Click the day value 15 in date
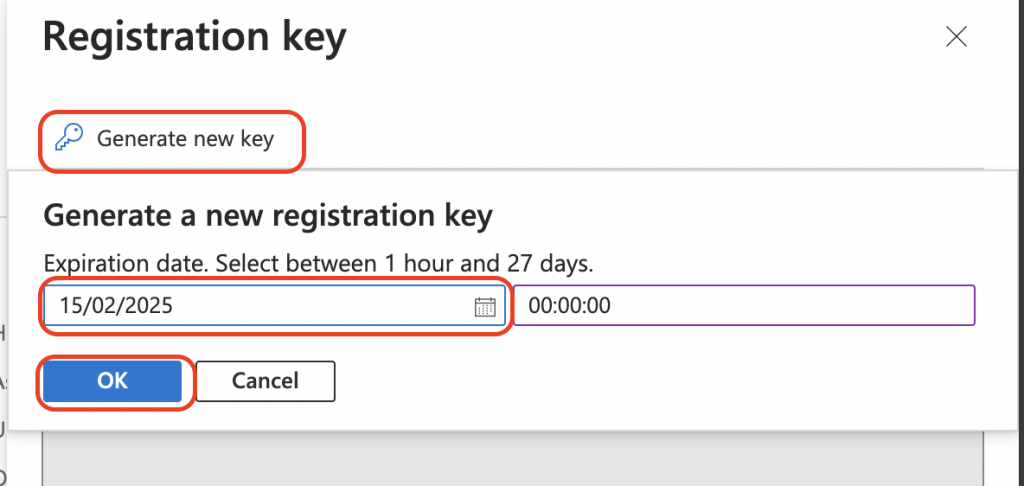 70,306
